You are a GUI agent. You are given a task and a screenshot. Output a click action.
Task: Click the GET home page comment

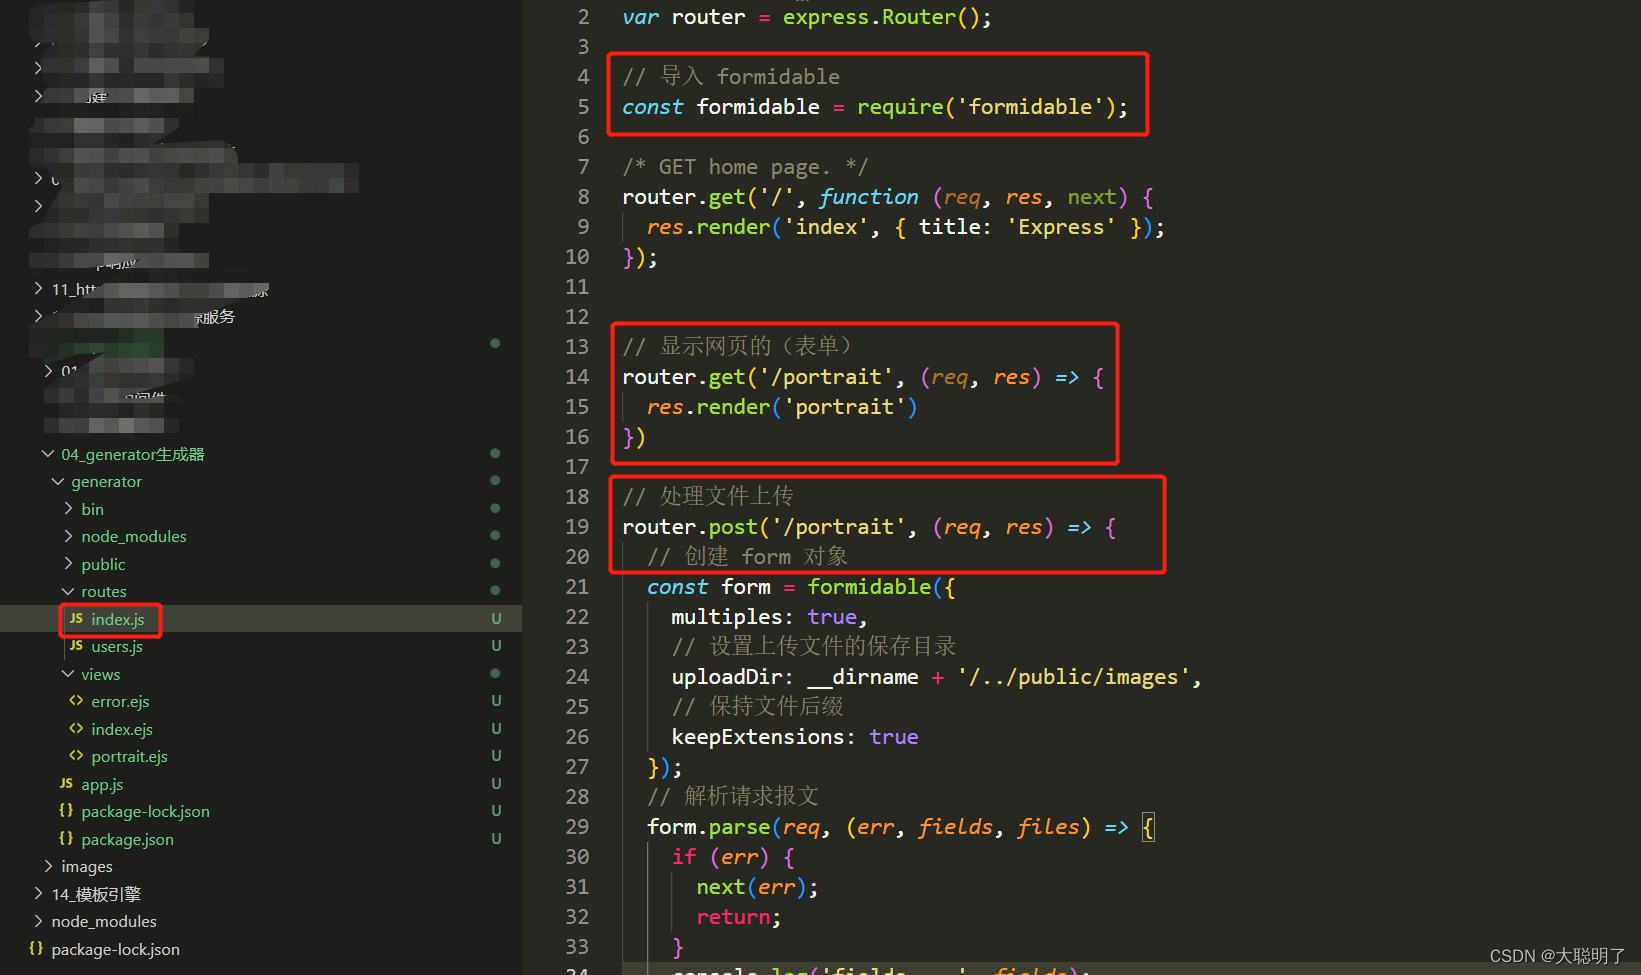[x=745, y=167]
